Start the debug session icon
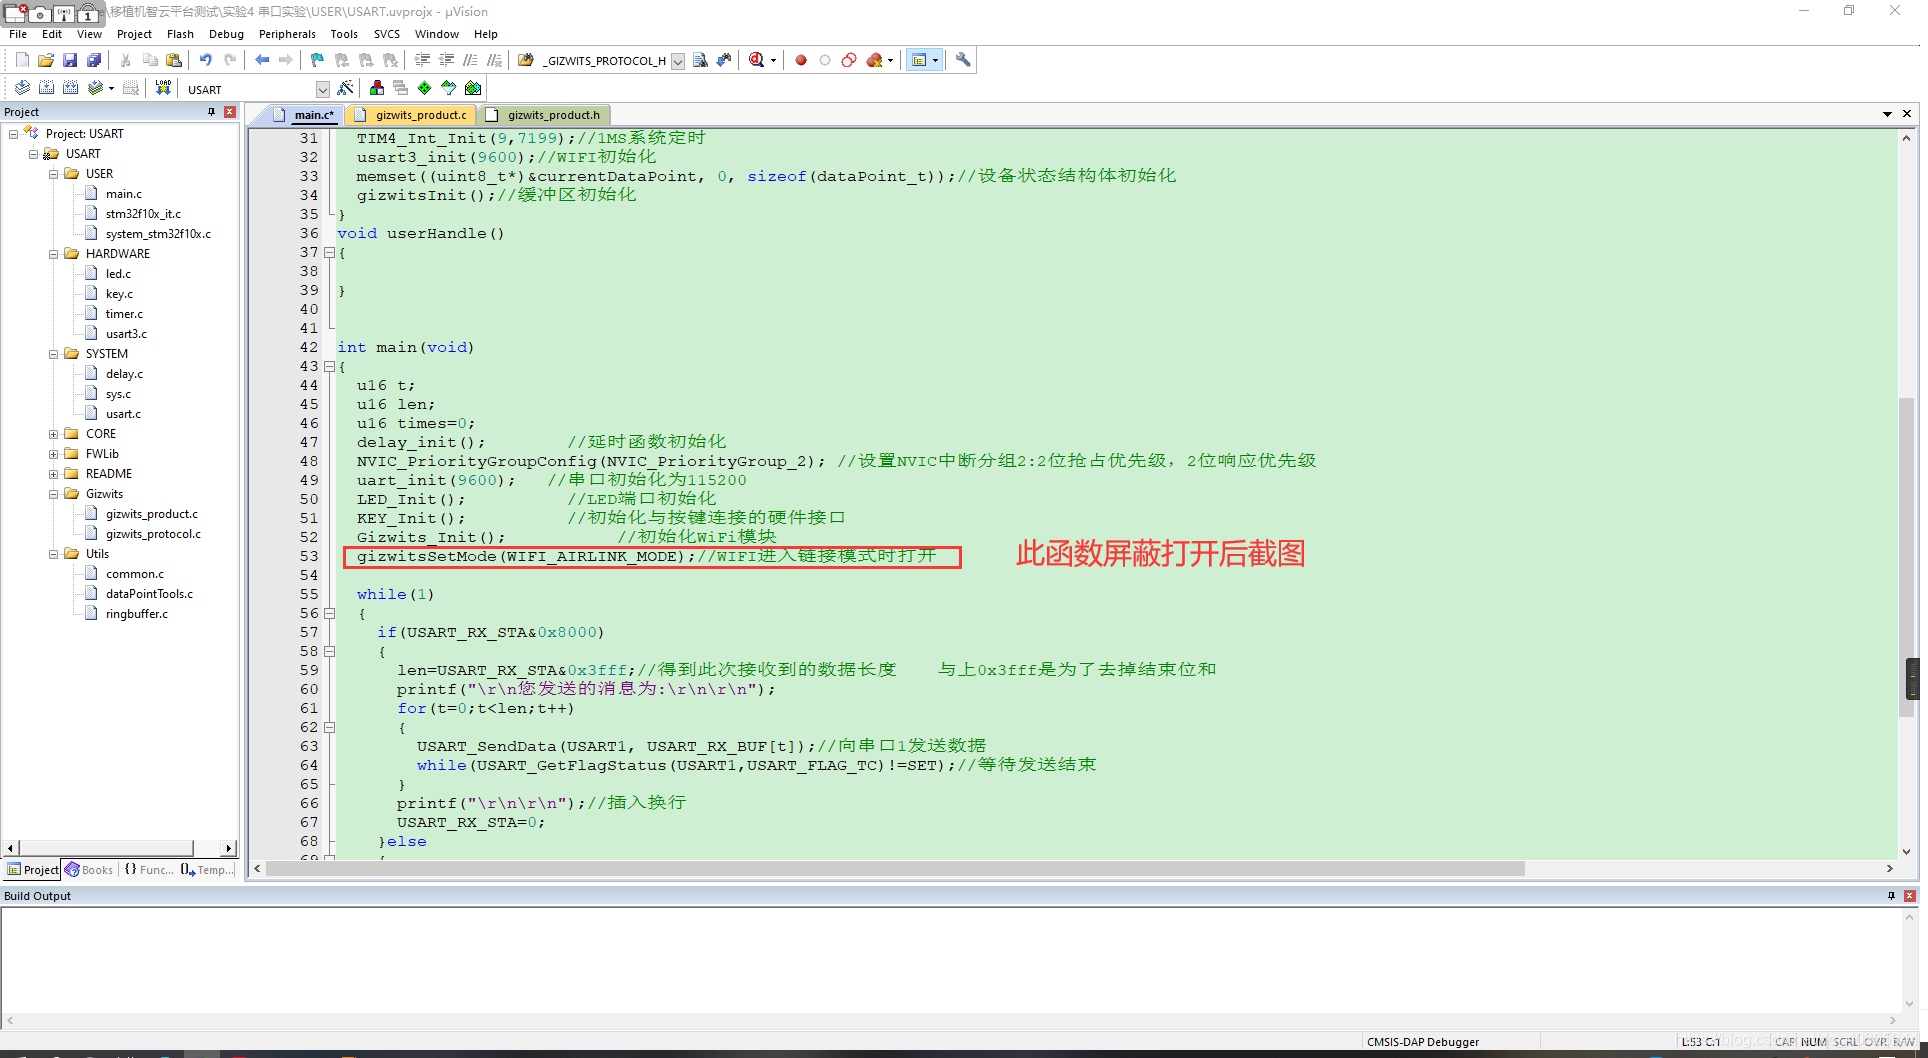1928x1058 pixels. [756, 60]
